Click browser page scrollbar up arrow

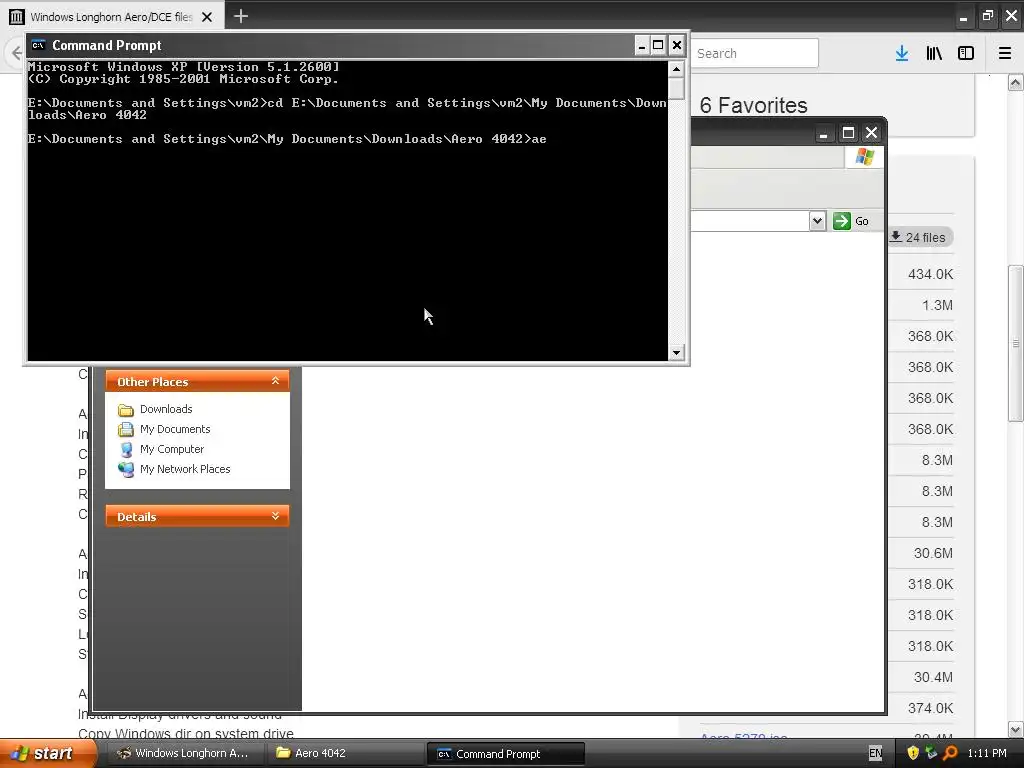click(x=1016, y=82)
